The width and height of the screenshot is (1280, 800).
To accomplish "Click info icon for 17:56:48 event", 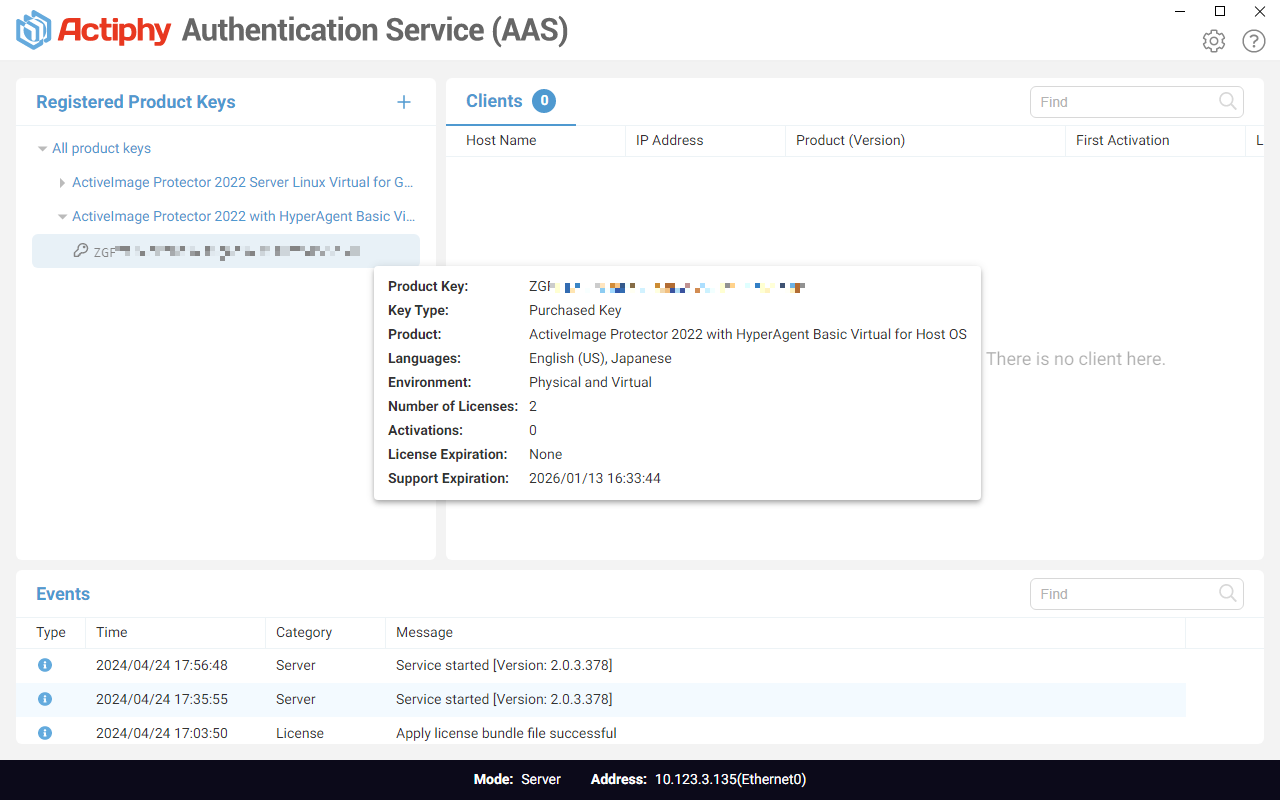I will point(45,665).
